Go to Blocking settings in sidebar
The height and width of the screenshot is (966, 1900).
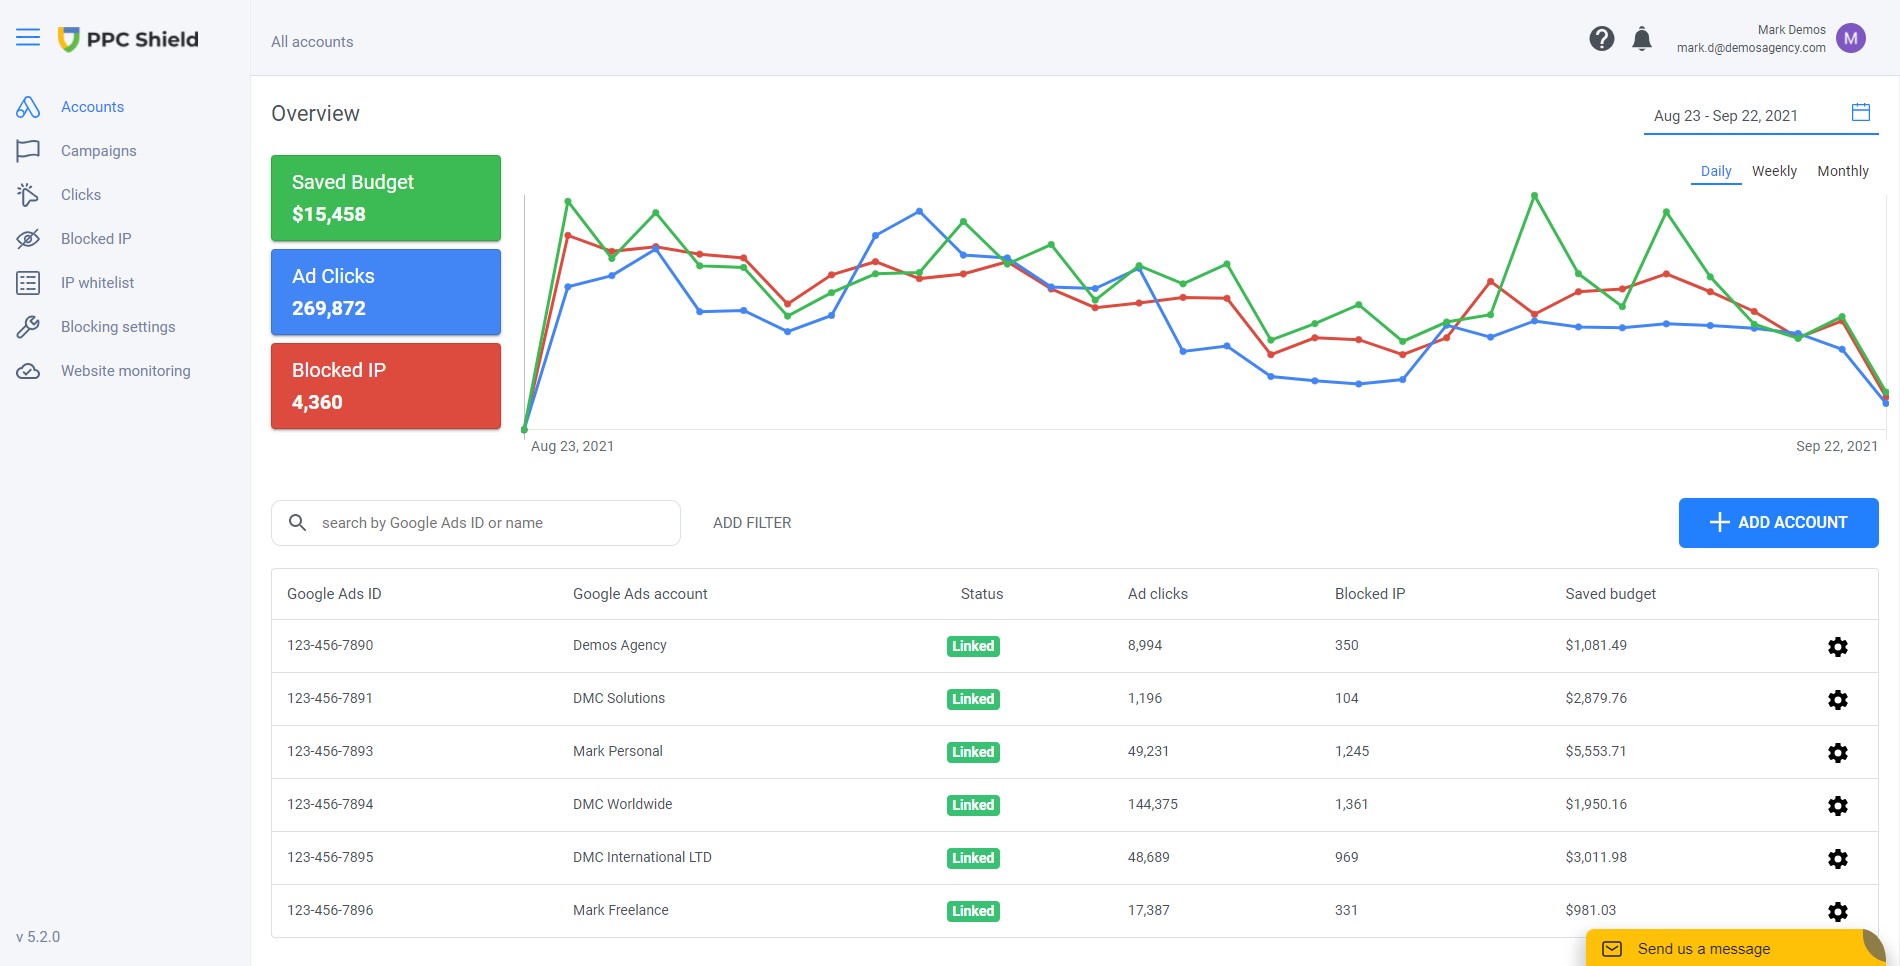click(117, 327)
